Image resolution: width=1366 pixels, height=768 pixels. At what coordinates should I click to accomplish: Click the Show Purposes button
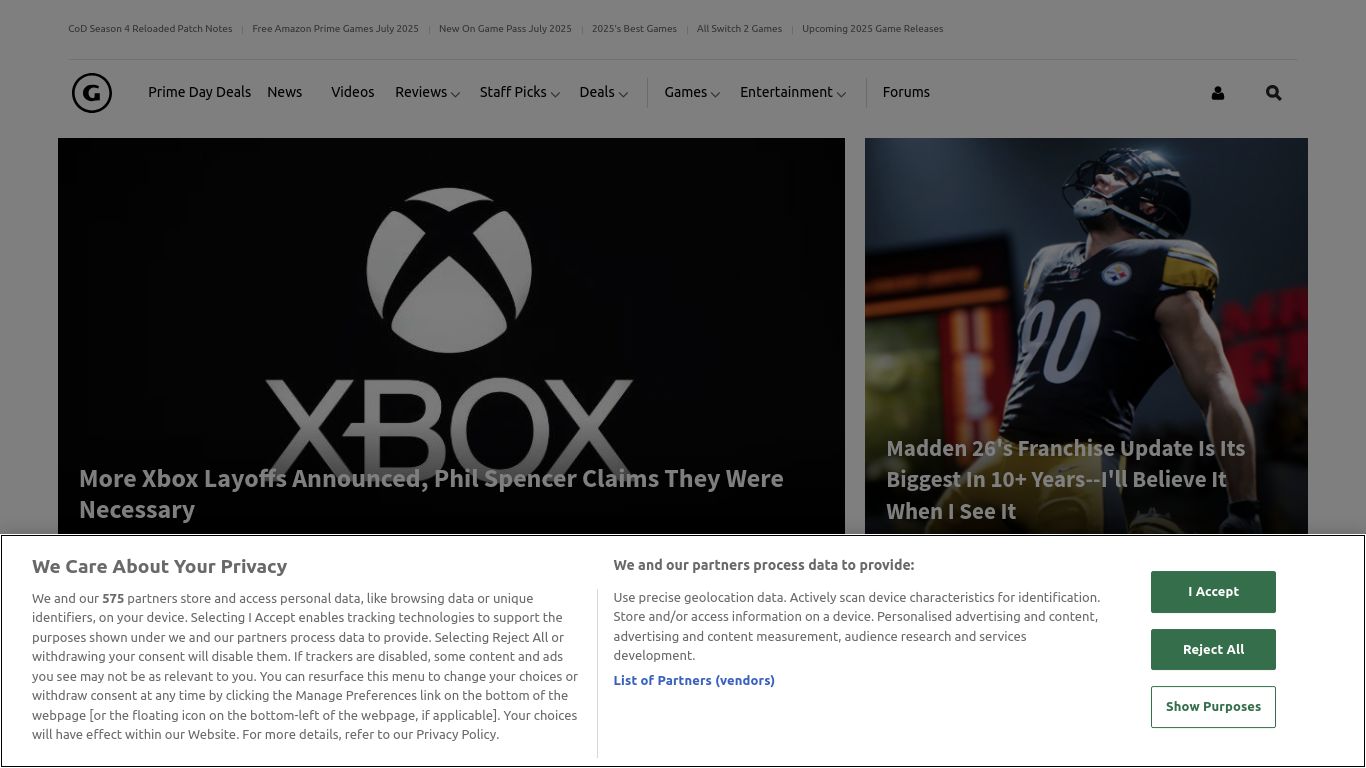pos(1213,707)
